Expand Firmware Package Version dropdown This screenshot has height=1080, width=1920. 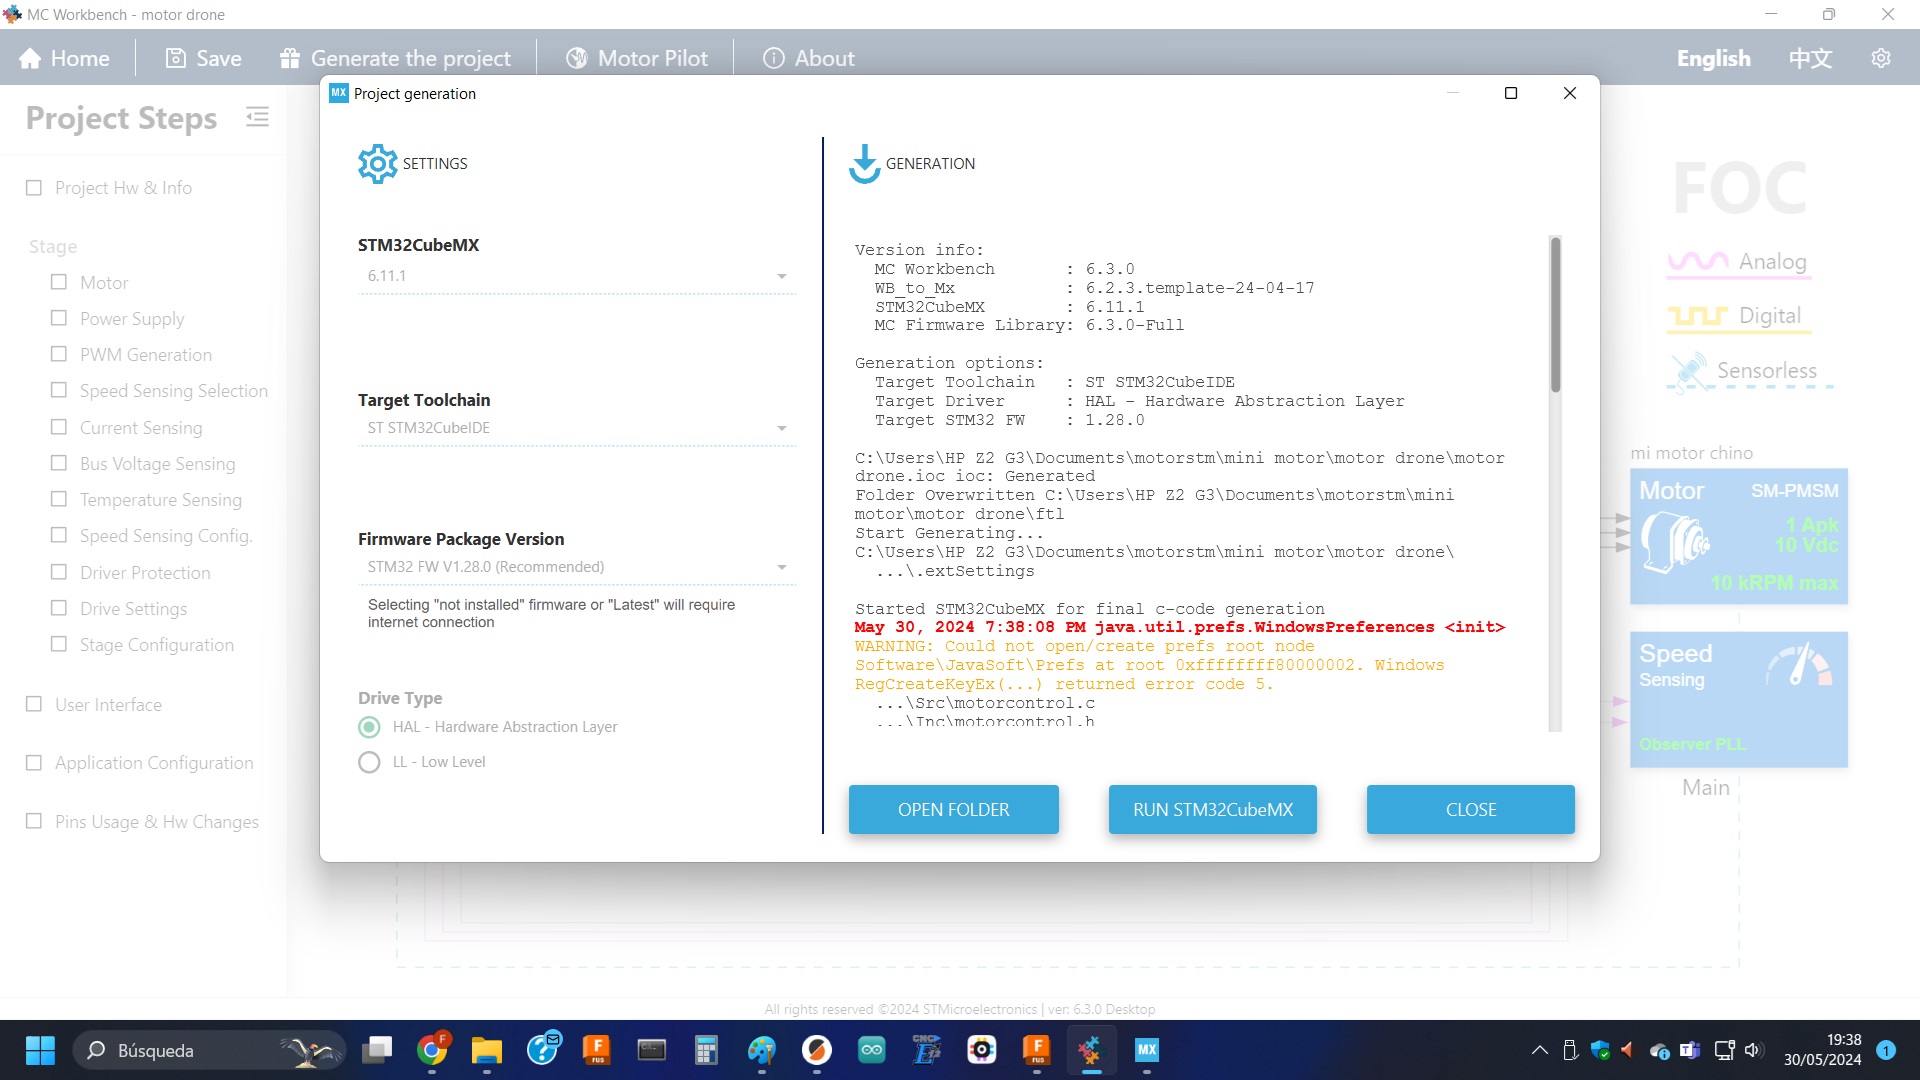coord(781,567)
